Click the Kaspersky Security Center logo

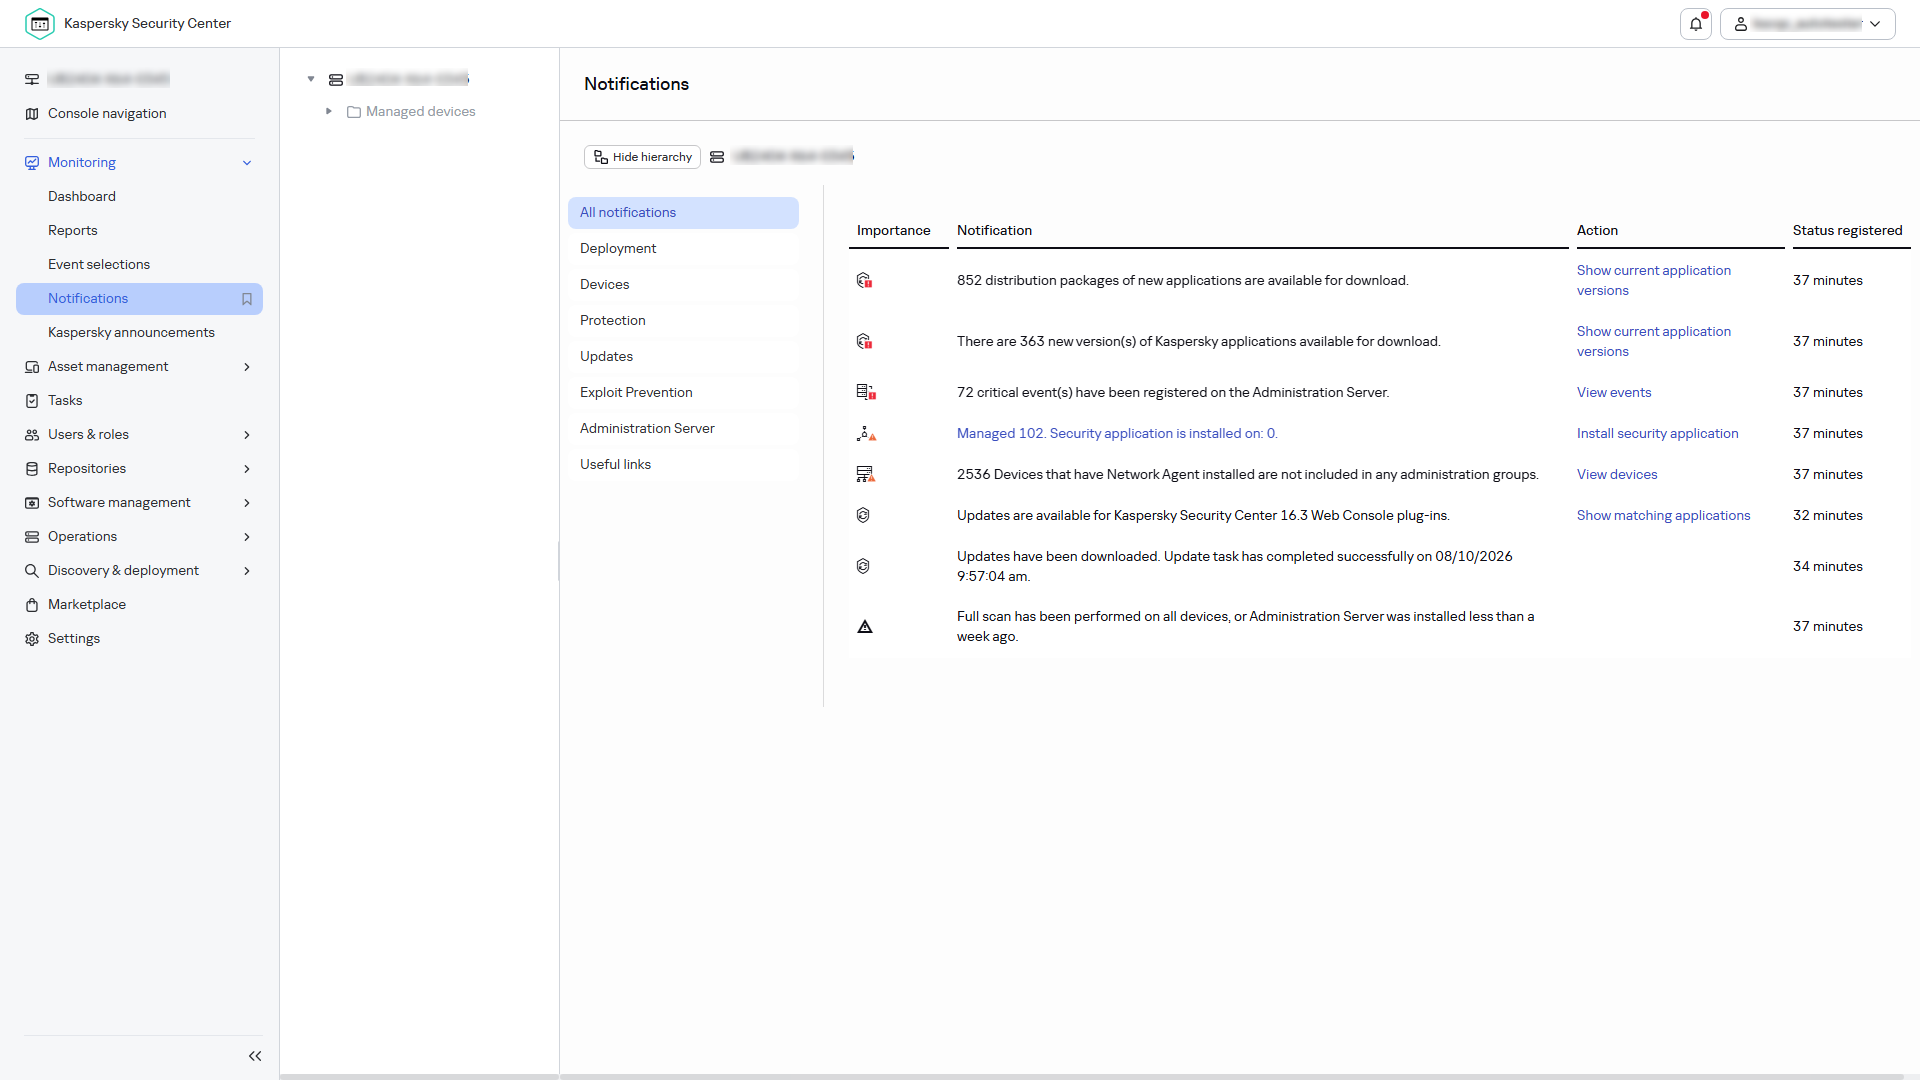tap(40, 24)
